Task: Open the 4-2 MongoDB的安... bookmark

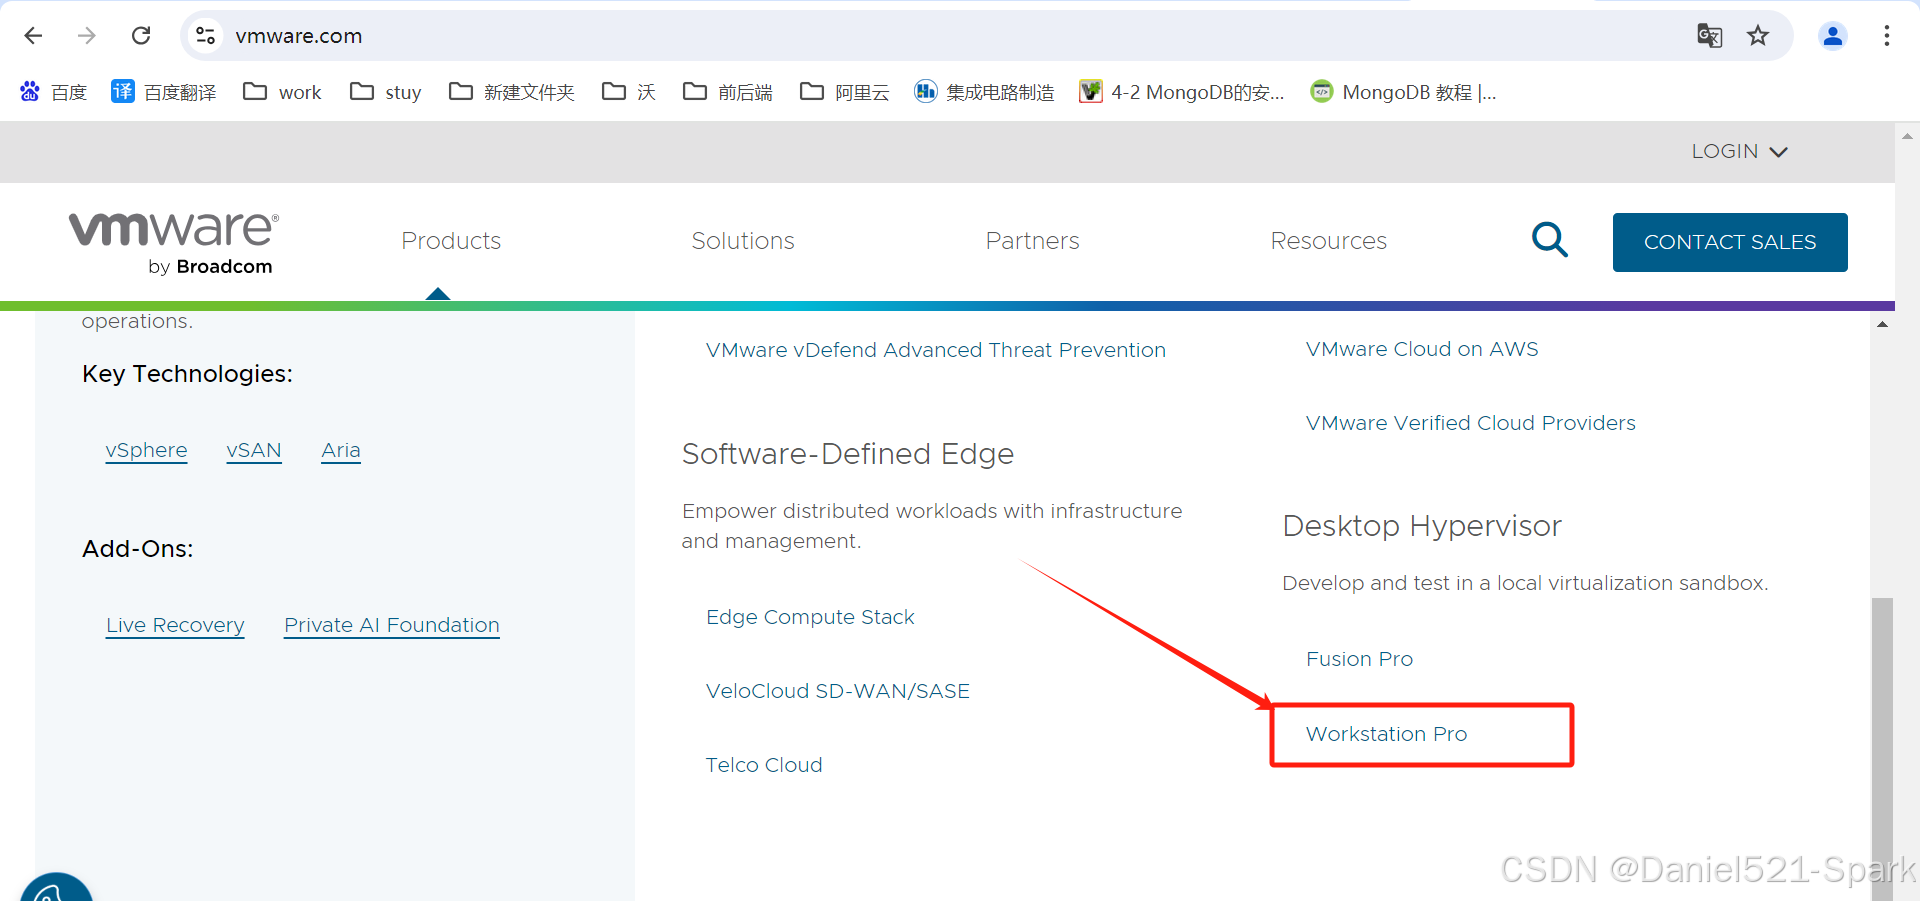Action: (1182, 92)
